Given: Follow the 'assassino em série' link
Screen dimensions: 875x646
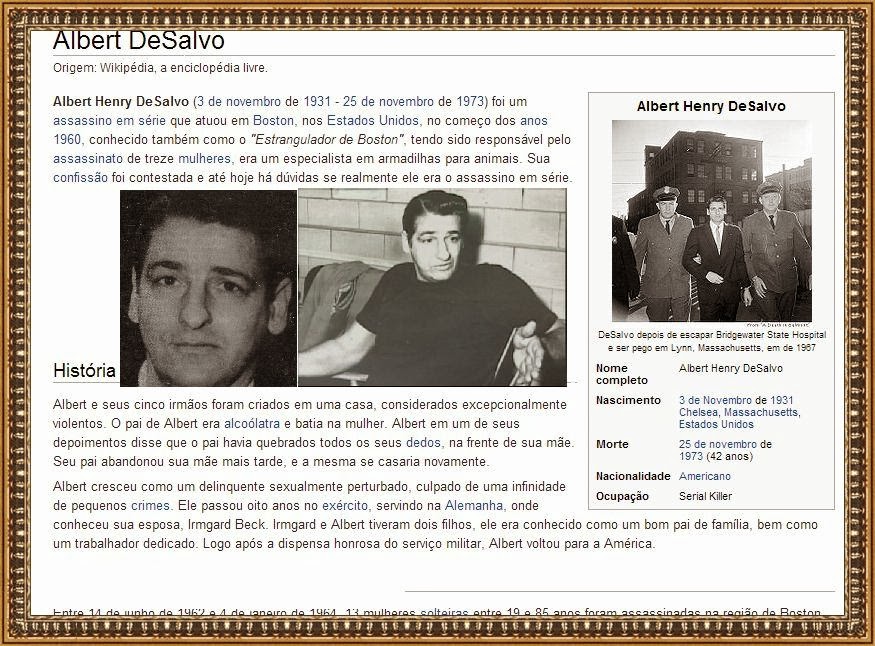Looking at the screenshot, I should pyautogui.click(x=109, y=120).
